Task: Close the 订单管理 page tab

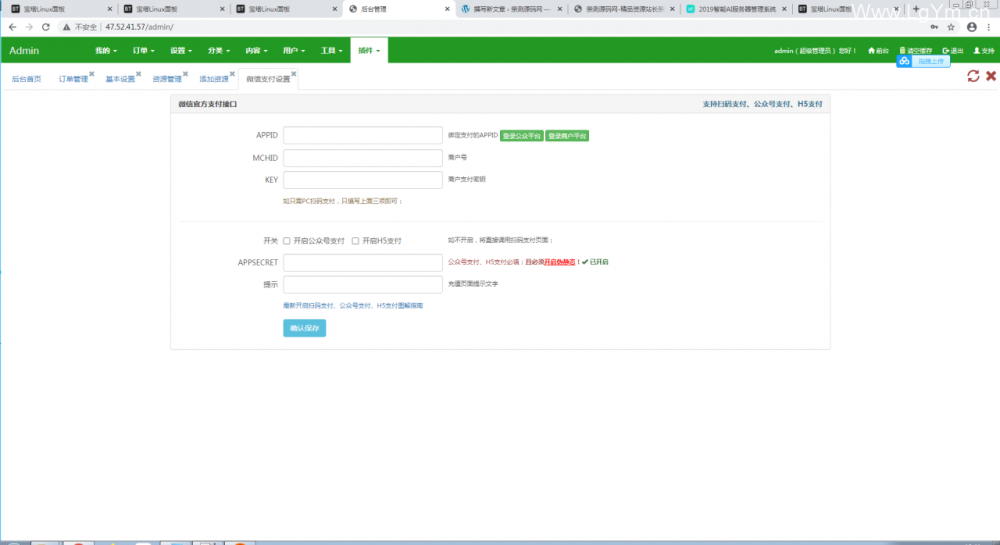Action: [92, 74]
